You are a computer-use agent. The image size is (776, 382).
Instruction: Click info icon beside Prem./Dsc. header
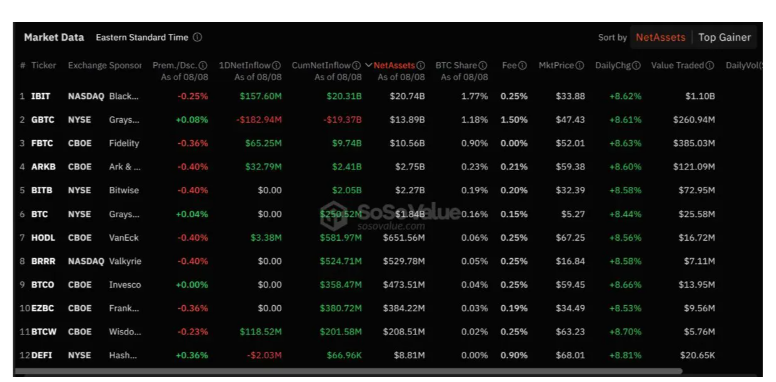point(203,65)
